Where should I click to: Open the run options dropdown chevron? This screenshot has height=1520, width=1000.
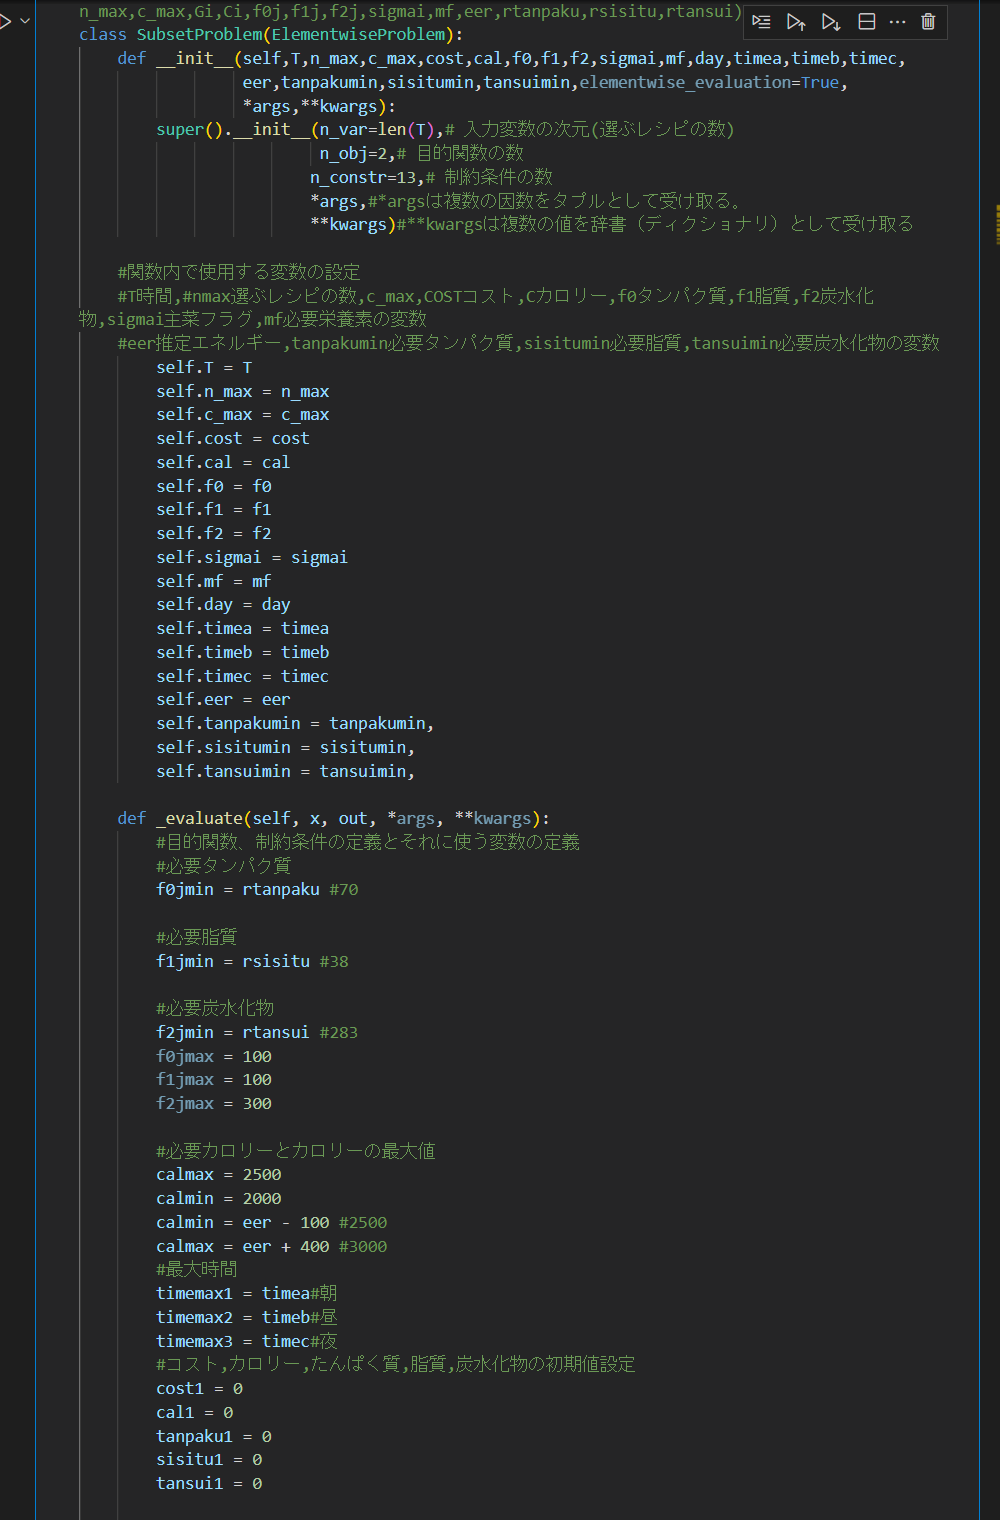coord(22,18)
